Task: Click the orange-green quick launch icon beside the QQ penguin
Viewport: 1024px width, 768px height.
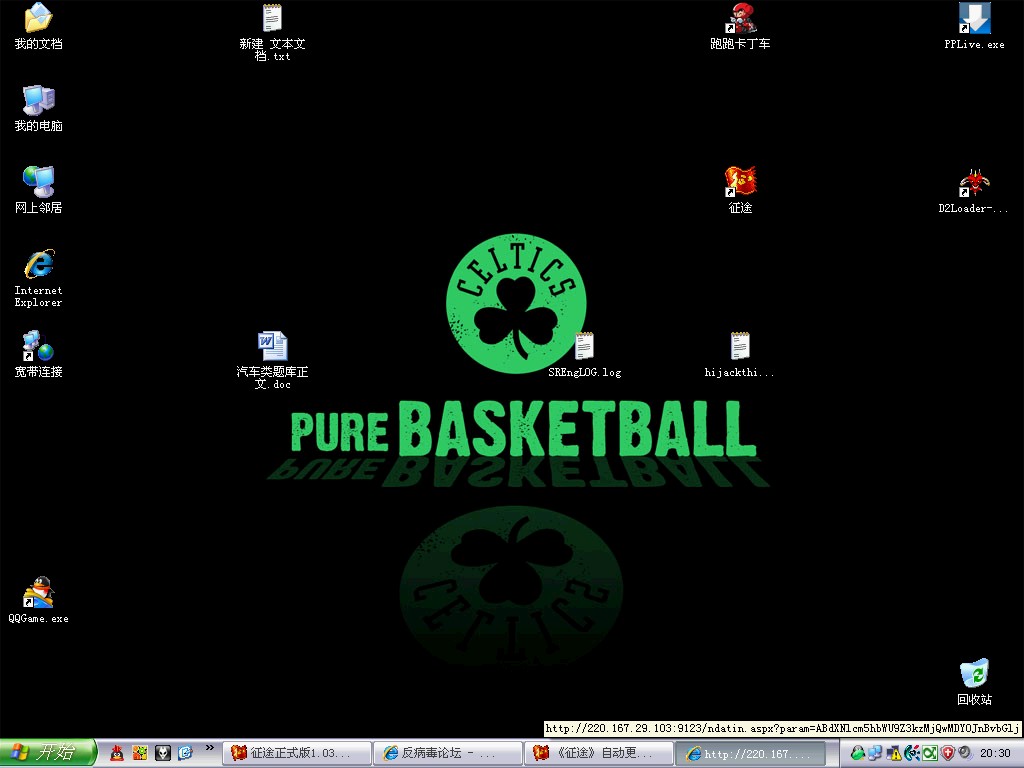Action: point(140,753)
